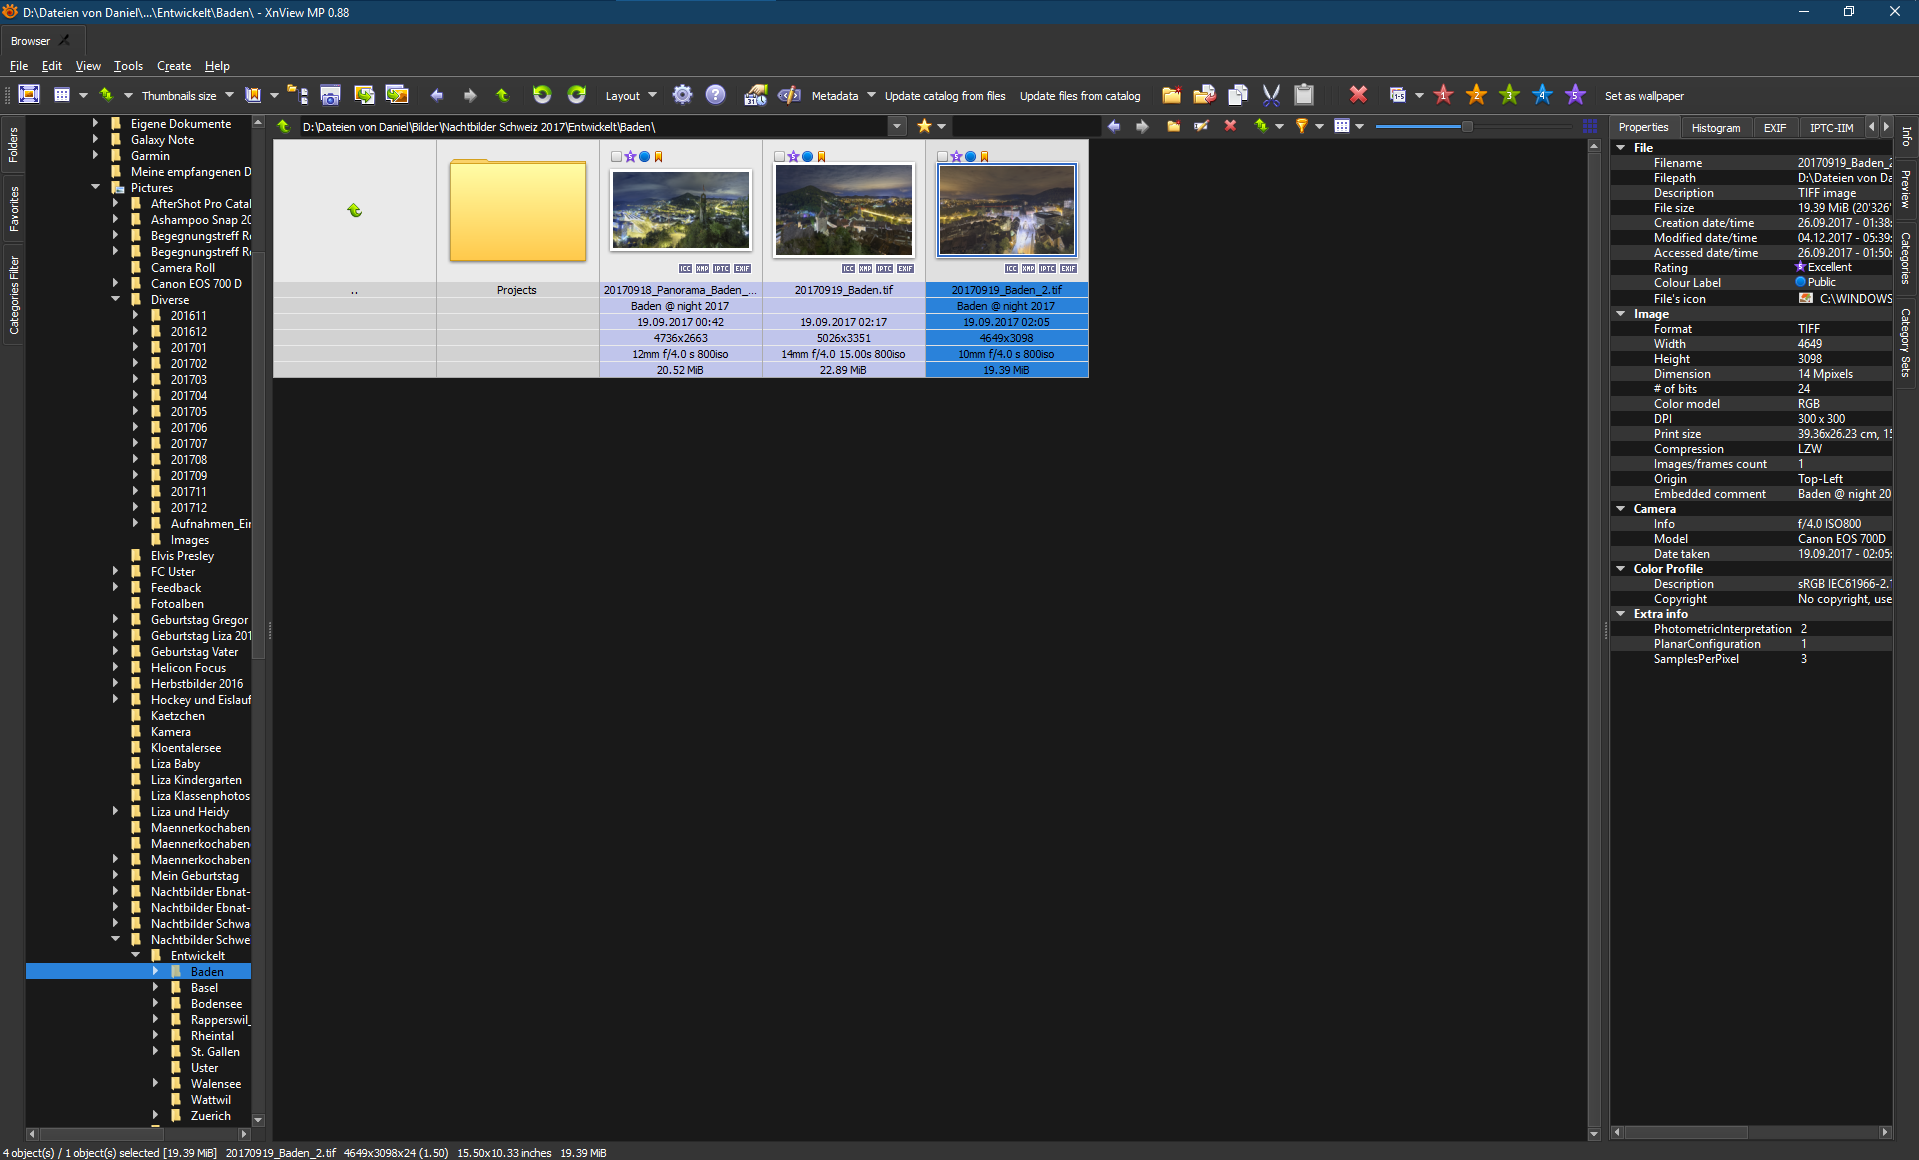Open the Projects folder thumbnail
The width and height of the screenshot is (1919, 1160).
[x=517, y=211]
